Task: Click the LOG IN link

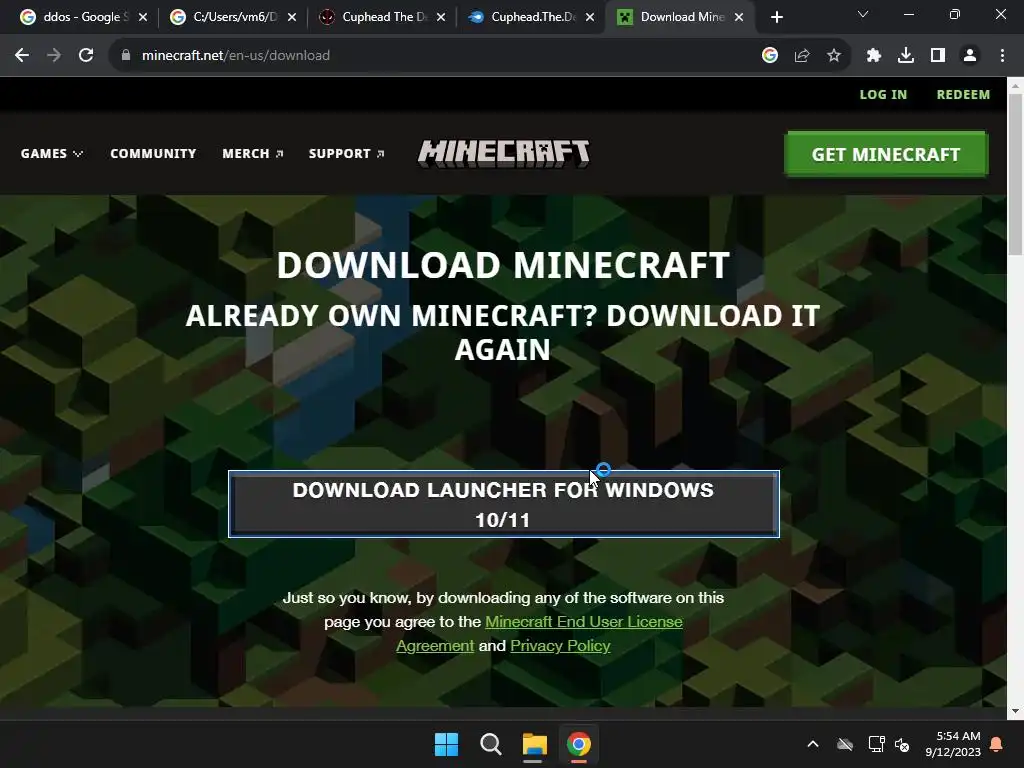Action: tap(883, 95)
